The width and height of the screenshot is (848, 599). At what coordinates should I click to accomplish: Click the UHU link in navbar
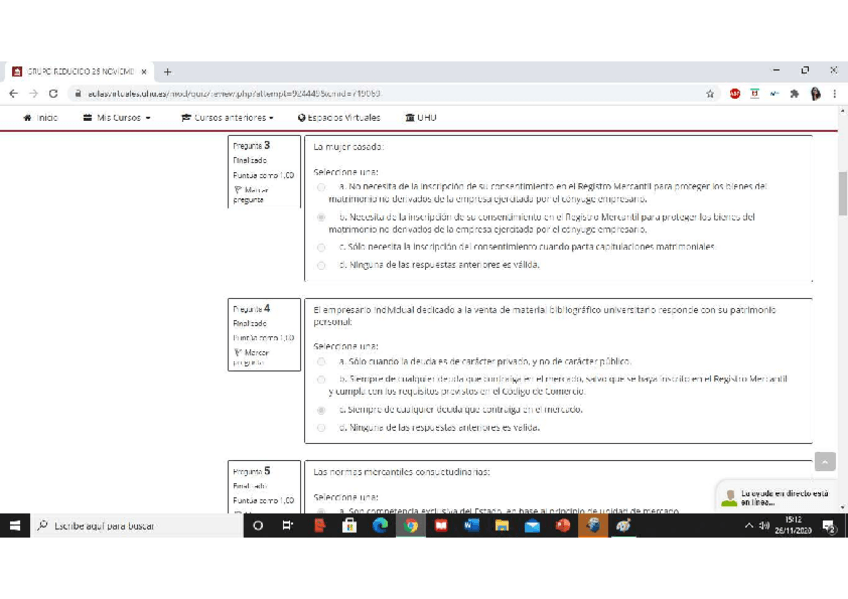[421, 118]
